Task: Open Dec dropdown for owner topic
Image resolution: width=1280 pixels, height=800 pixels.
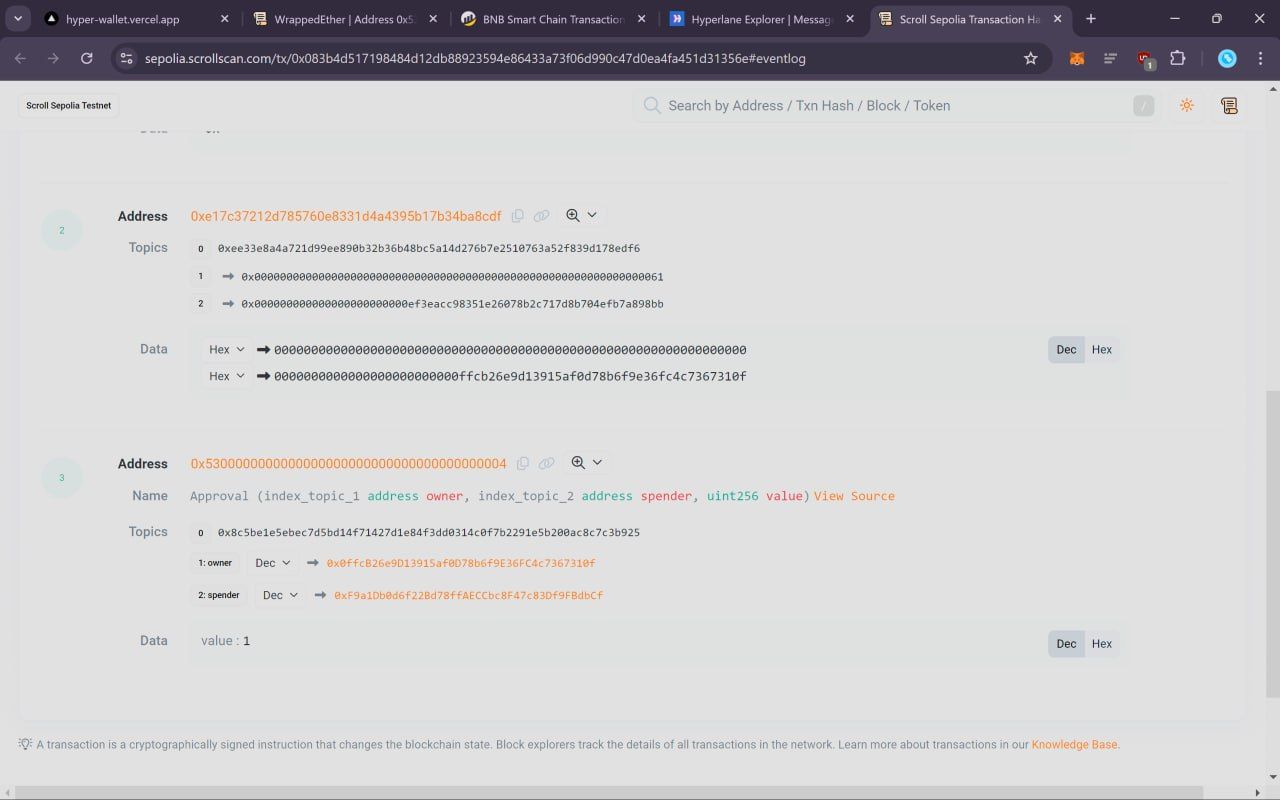Action: coord(273,563)
